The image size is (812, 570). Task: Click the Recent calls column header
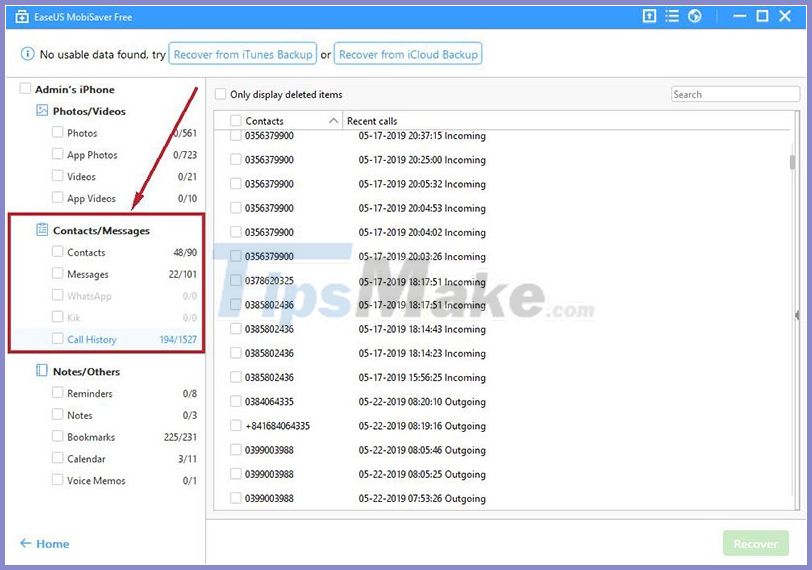pyautogui.click(x=372, y=121)
